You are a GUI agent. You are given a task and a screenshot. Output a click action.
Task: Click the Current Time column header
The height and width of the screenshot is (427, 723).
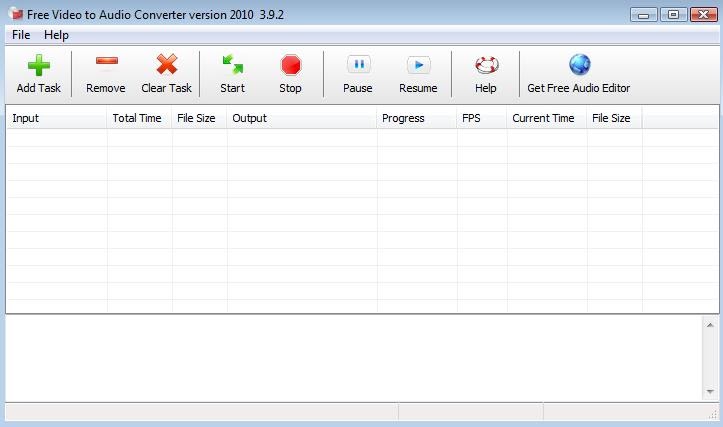tap(547, 118)
